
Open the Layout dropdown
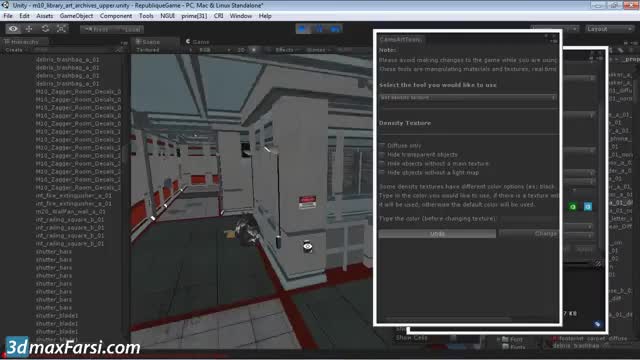tap(609, 29)
